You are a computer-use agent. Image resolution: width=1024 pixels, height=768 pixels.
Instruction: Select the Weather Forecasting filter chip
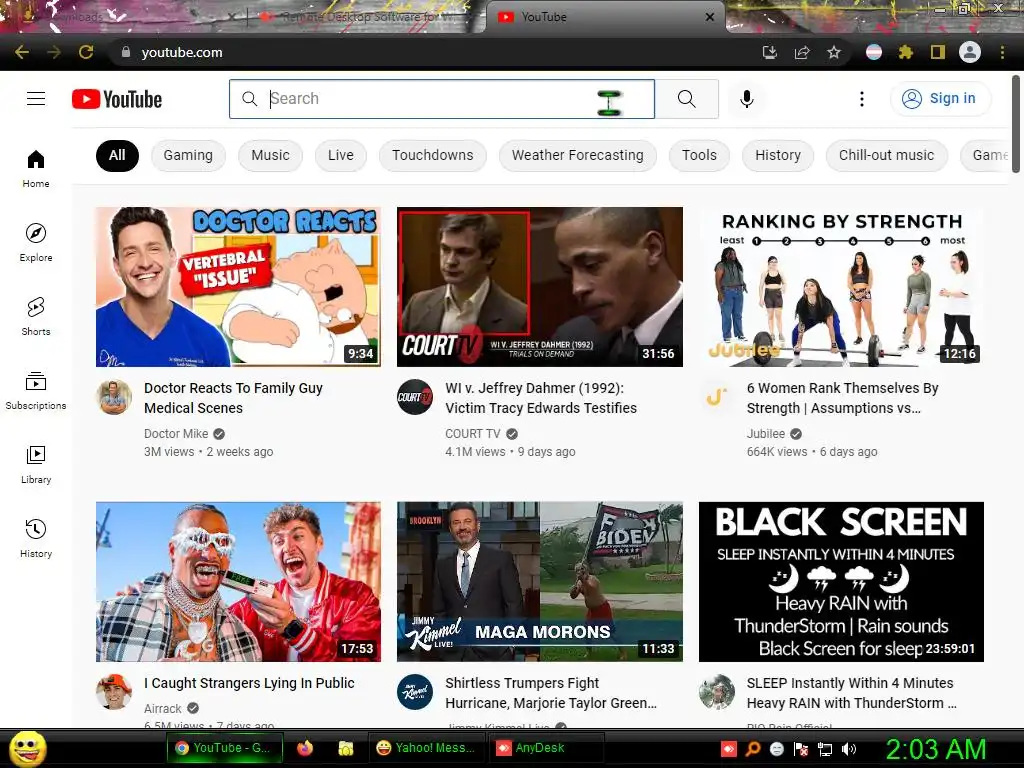tap(577, 155)
